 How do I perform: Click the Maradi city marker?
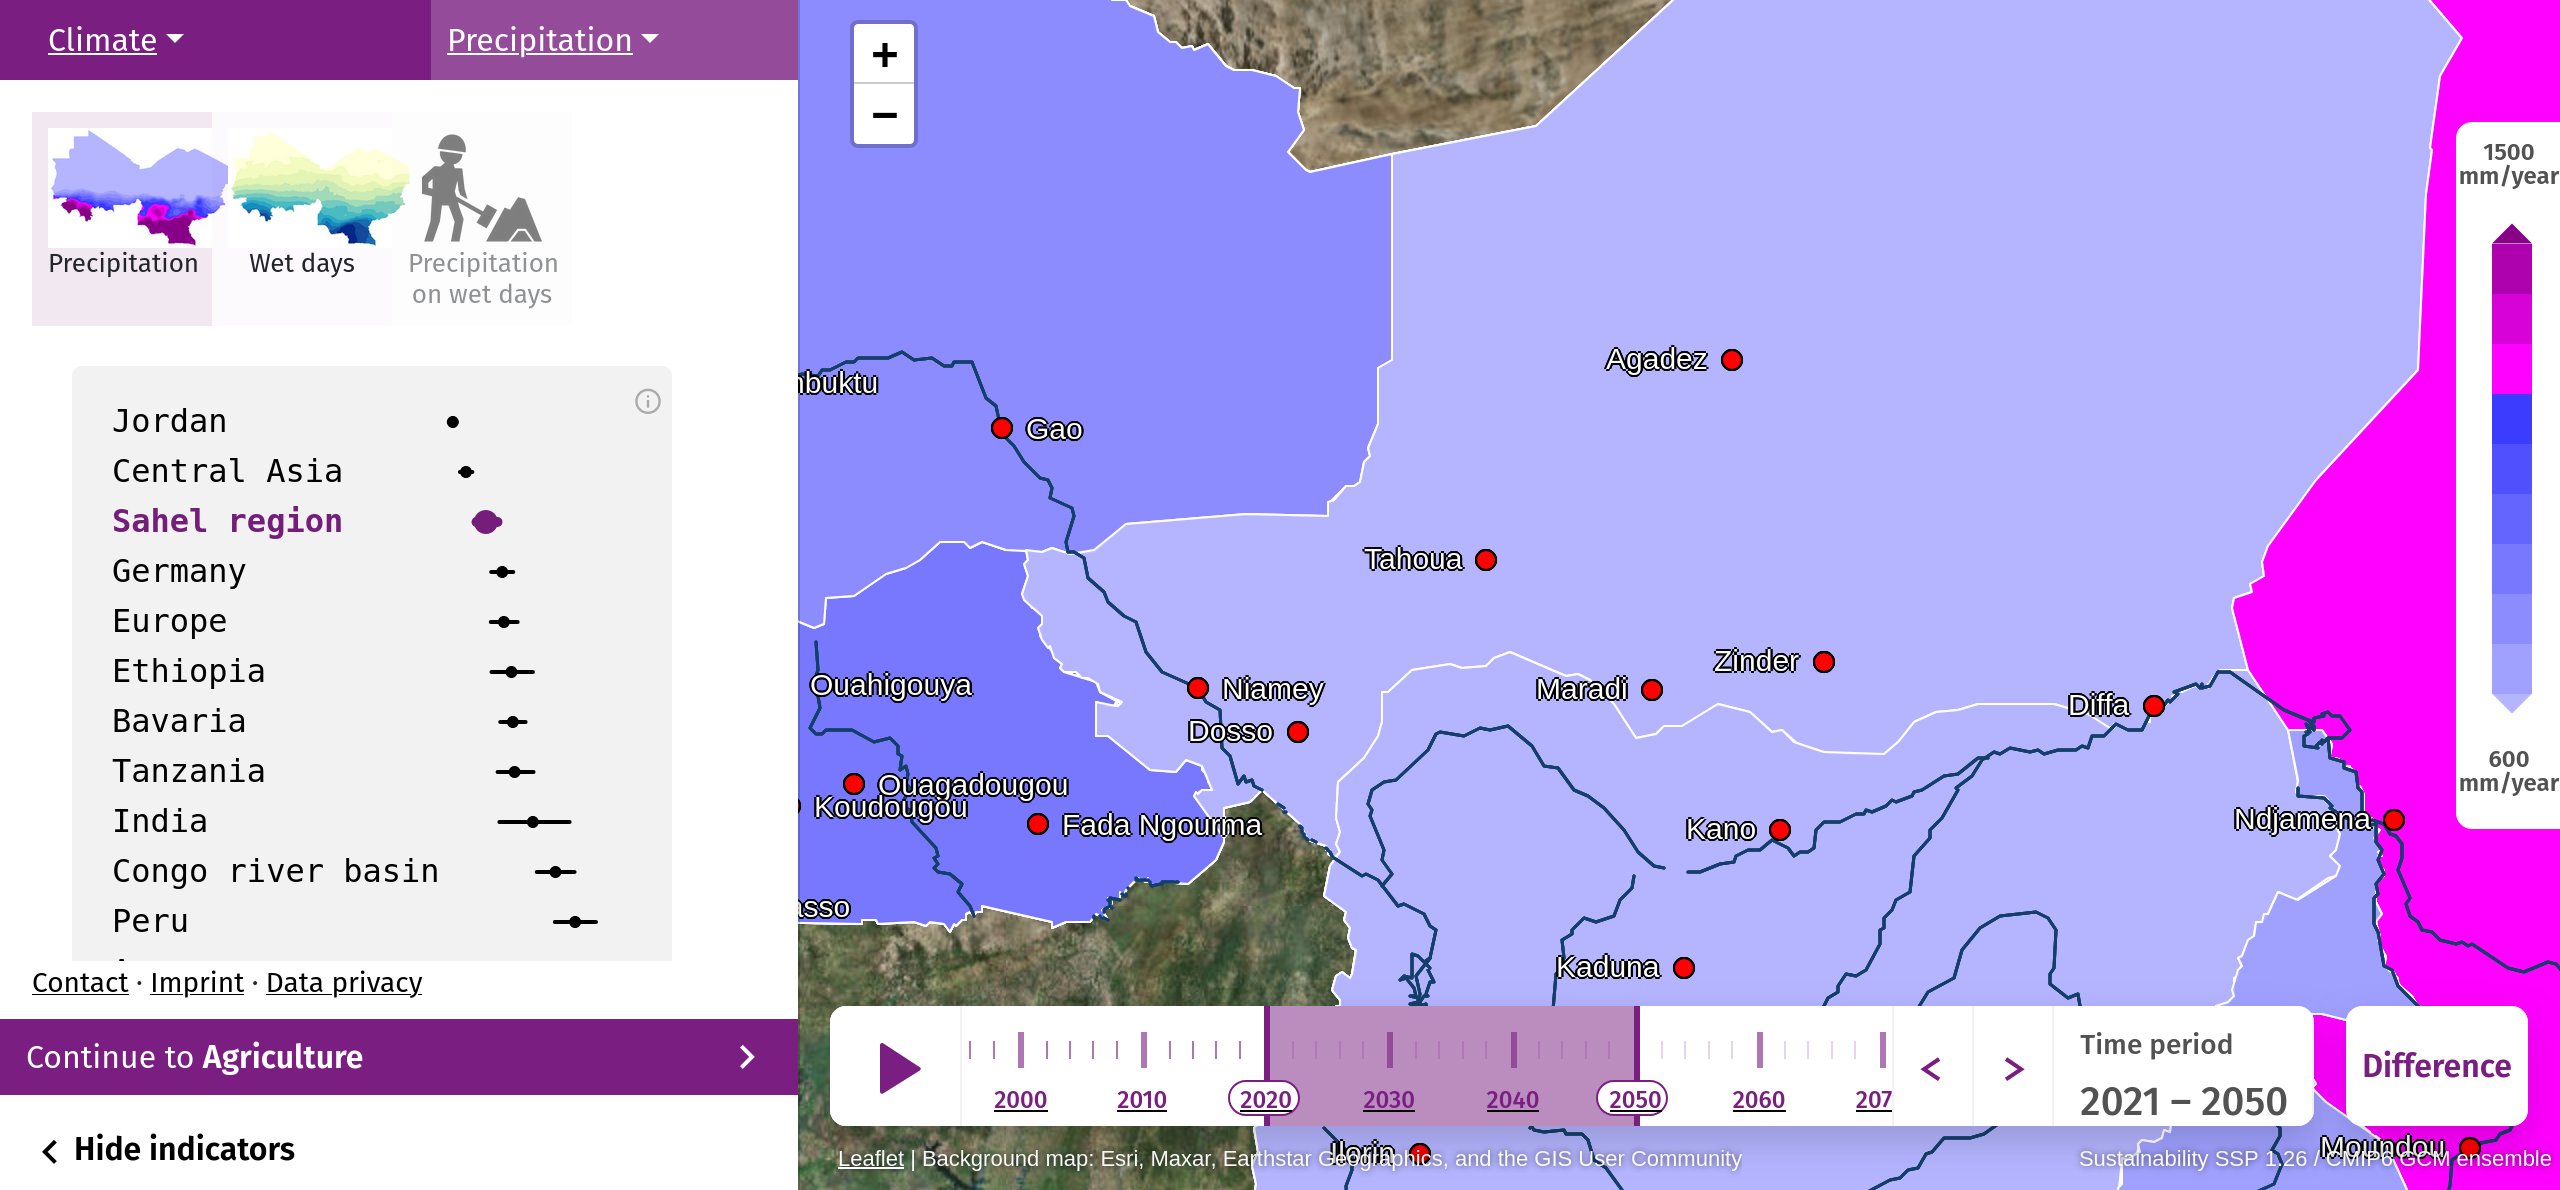coord(1652,690)
